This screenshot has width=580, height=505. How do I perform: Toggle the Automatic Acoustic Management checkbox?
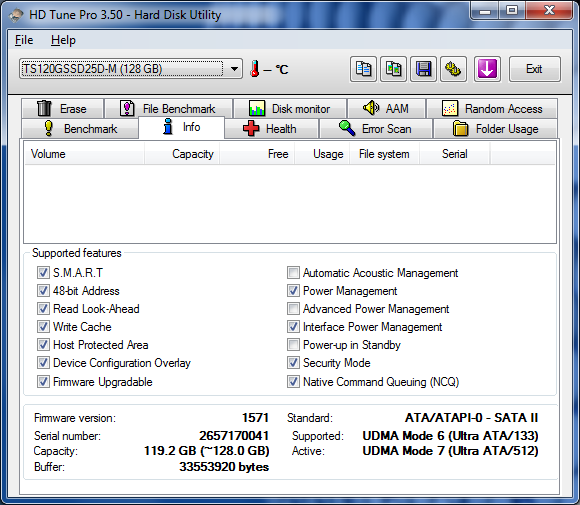point(293,273)
